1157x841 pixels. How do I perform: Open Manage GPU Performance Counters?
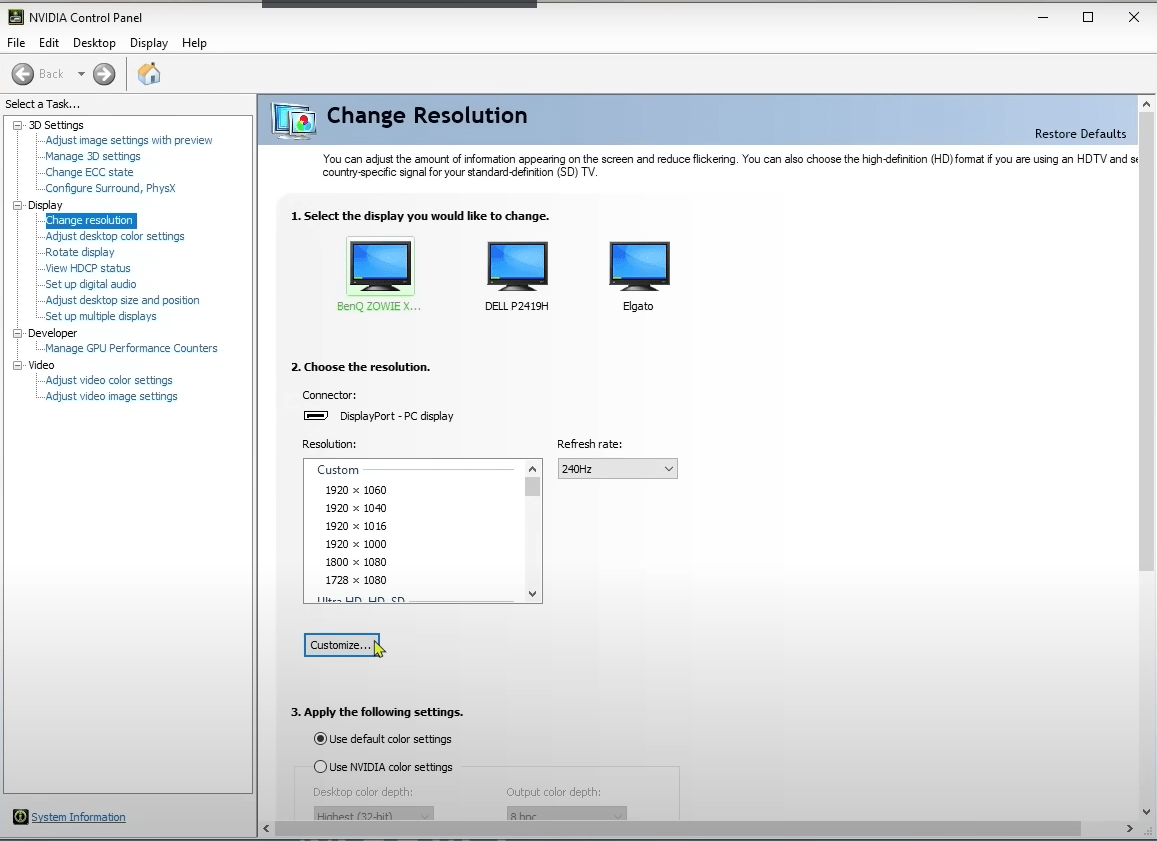click(x=131, y=348)
